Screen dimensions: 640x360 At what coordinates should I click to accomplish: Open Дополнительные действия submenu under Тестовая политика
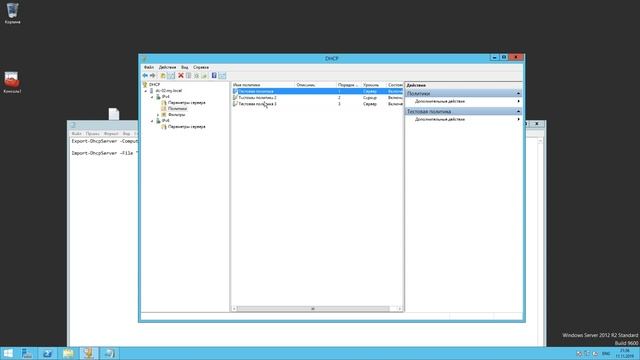[x=464, y=119]
